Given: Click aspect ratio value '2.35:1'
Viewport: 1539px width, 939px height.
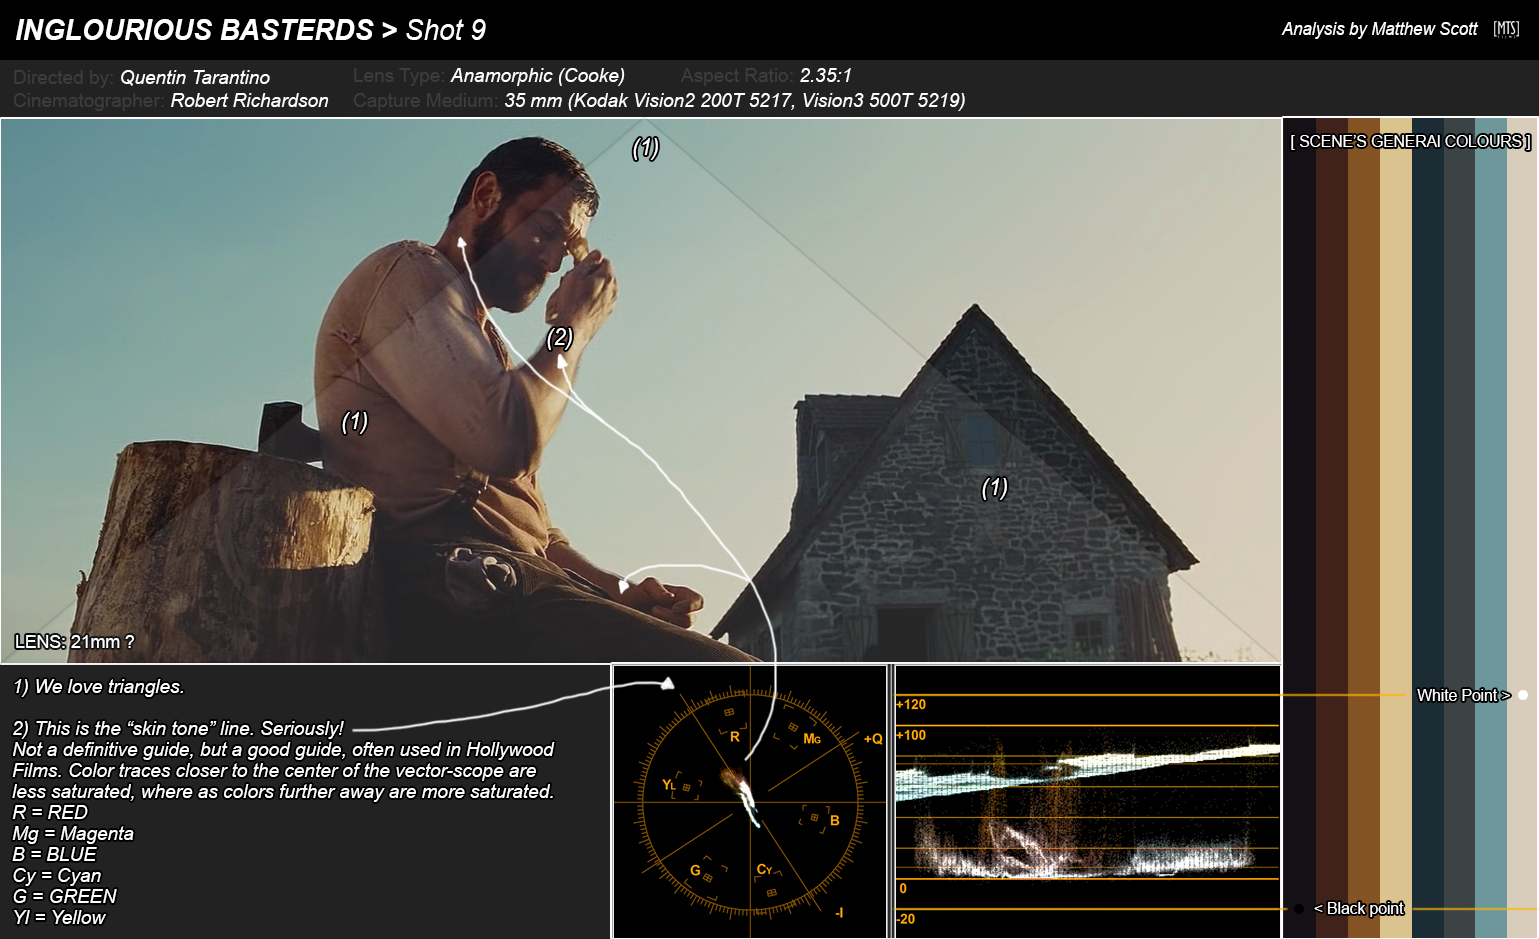Looking at the screenshot, I should pos(826,75).
